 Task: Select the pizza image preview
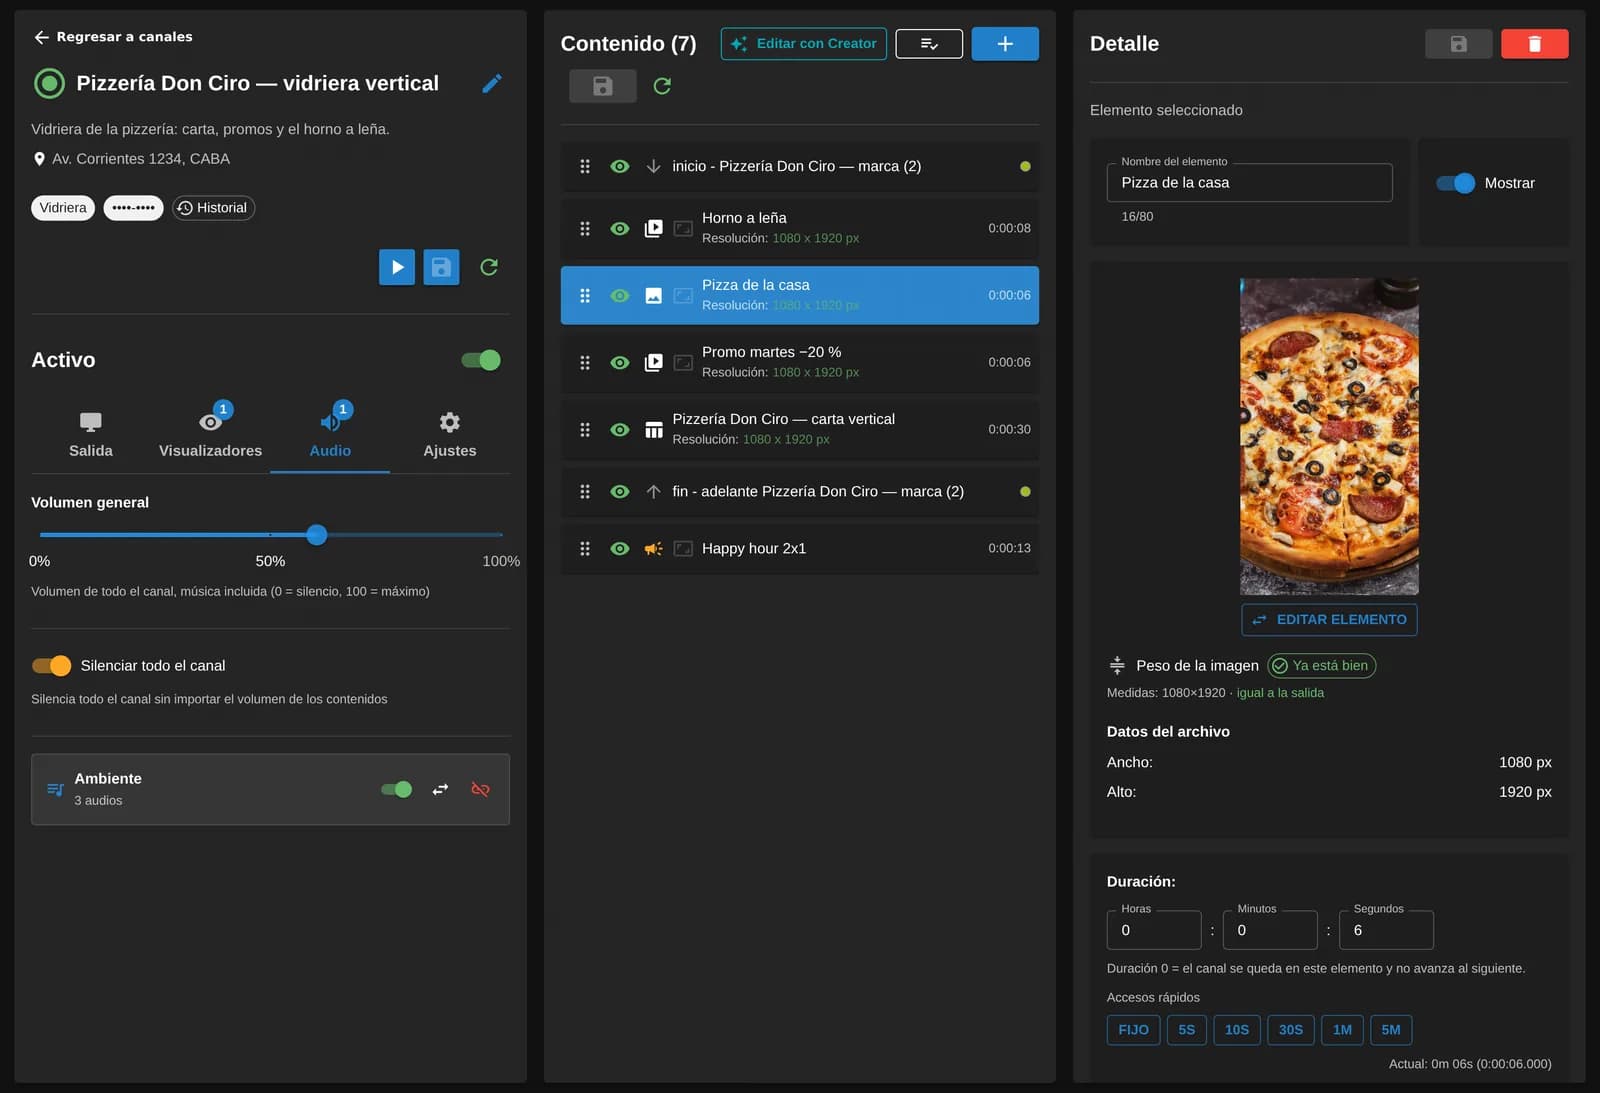[x=1329, y=436]
